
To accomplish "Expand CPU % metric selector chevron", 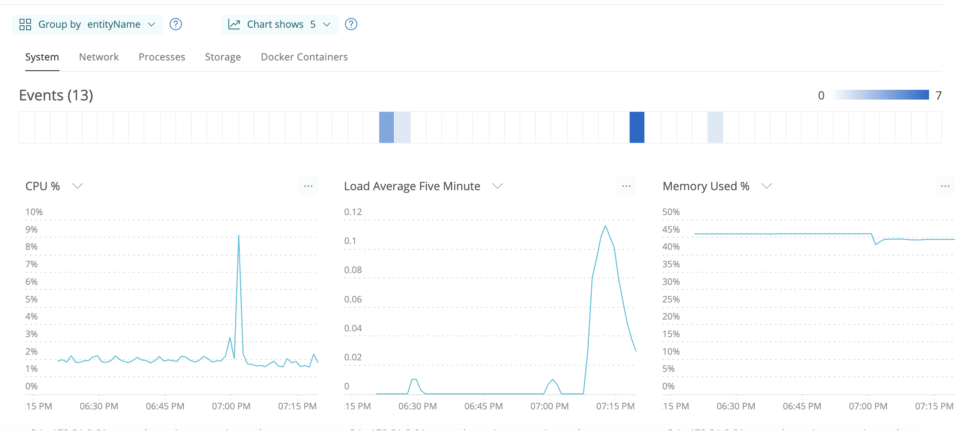I will [77, 186].
